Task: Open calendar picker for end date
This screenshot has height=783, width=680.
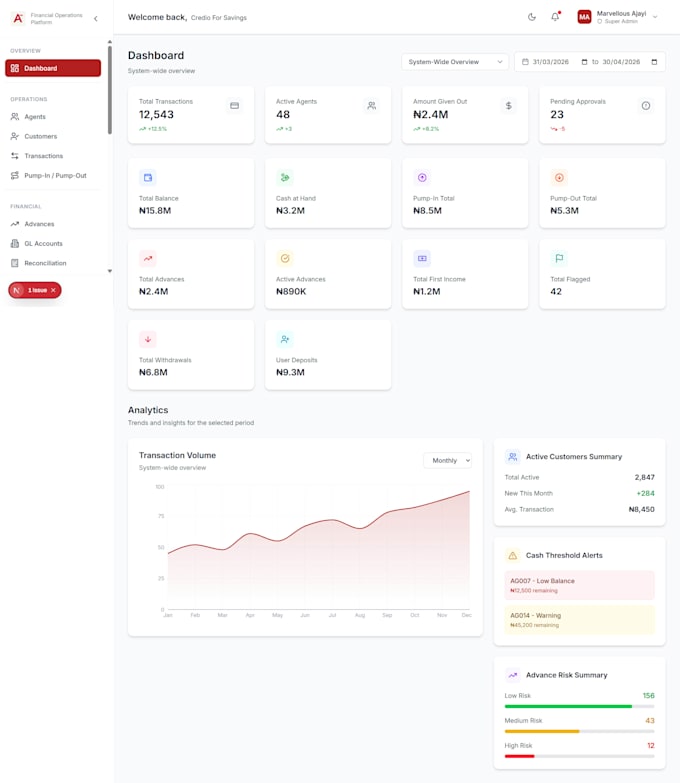Action: tap(654, 62)
